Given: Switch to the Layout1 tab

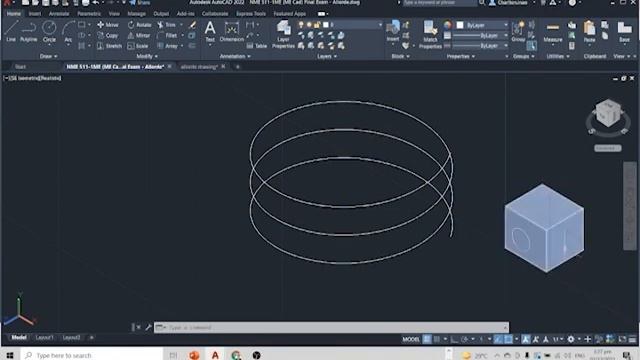Looking at the screenshot, I should tap(44, 338).
